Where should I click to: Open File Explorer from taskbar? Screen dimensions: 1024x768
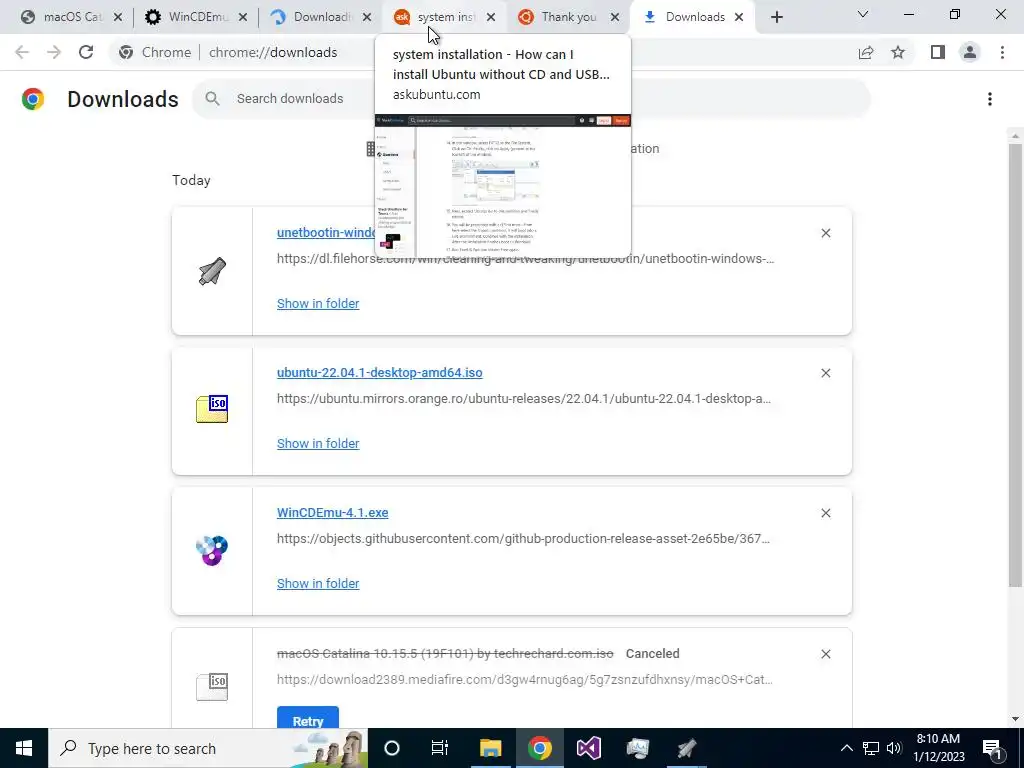(x=490, y=748)
